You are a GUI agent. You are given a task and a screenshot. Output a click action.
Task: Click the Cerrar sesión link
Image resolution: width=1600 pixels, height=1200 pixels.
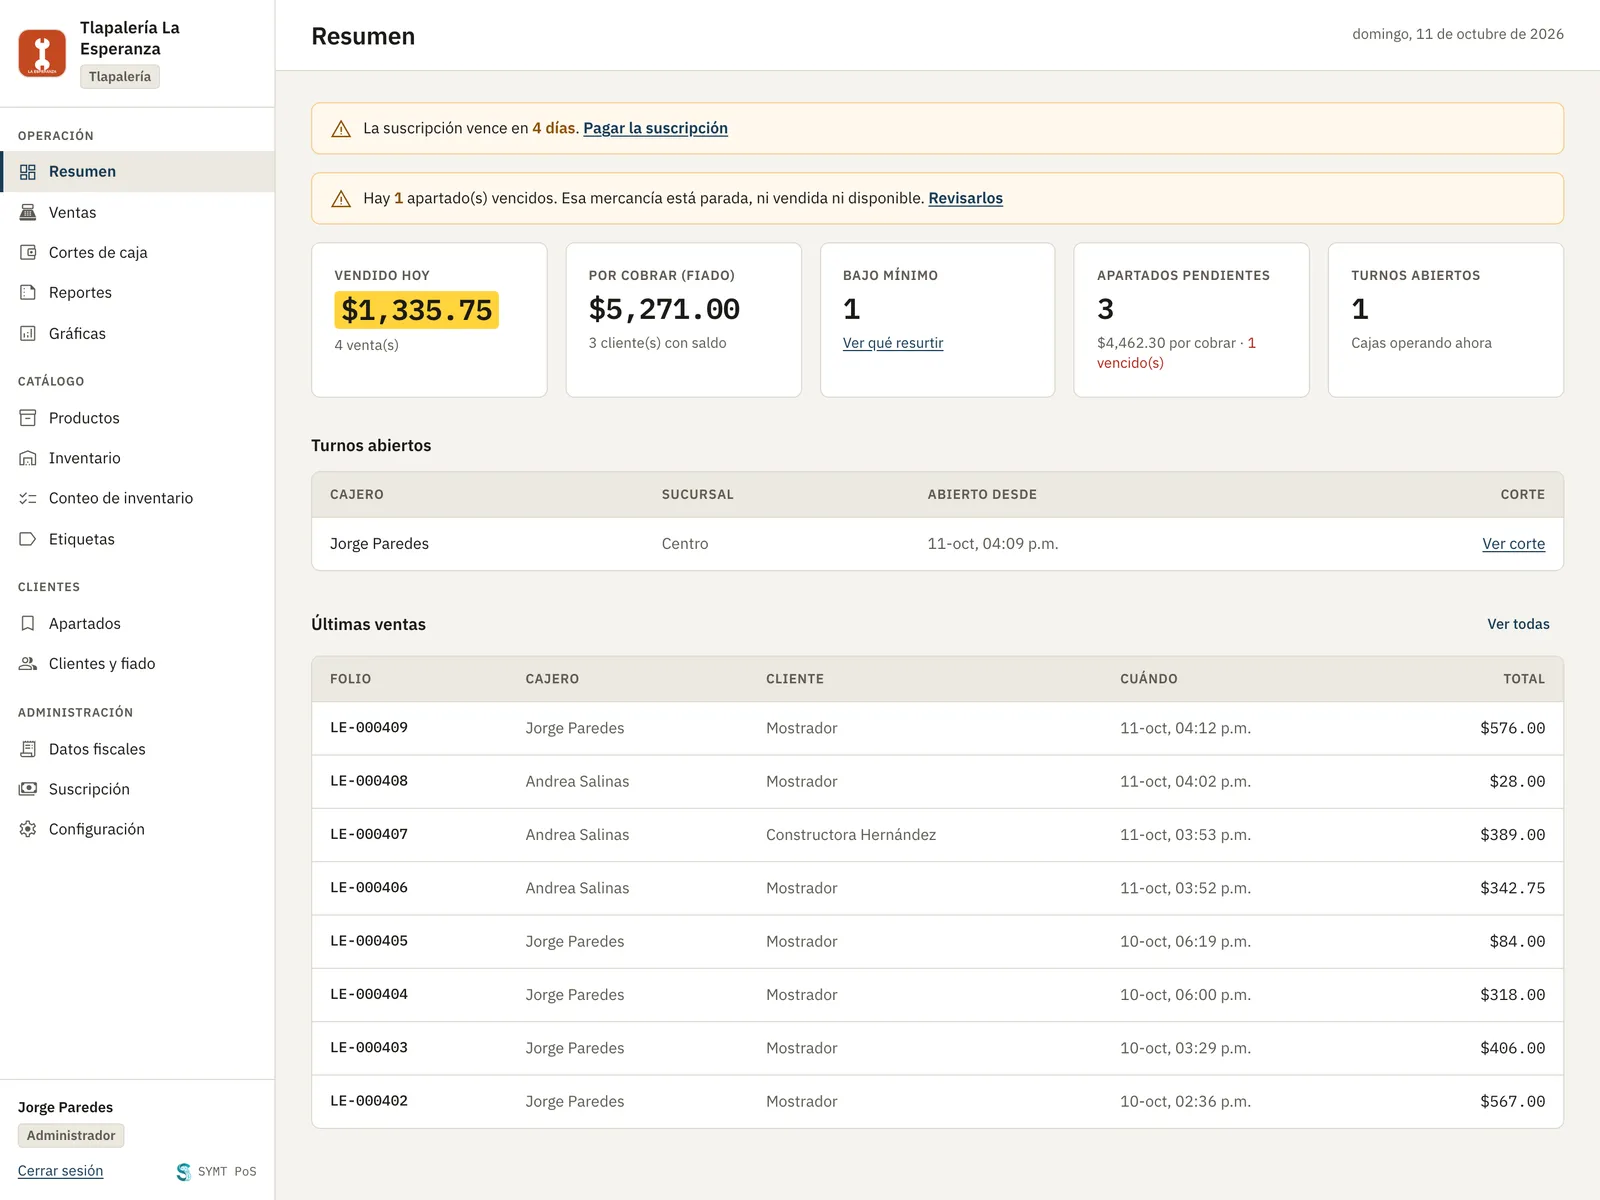[60, 1171]
